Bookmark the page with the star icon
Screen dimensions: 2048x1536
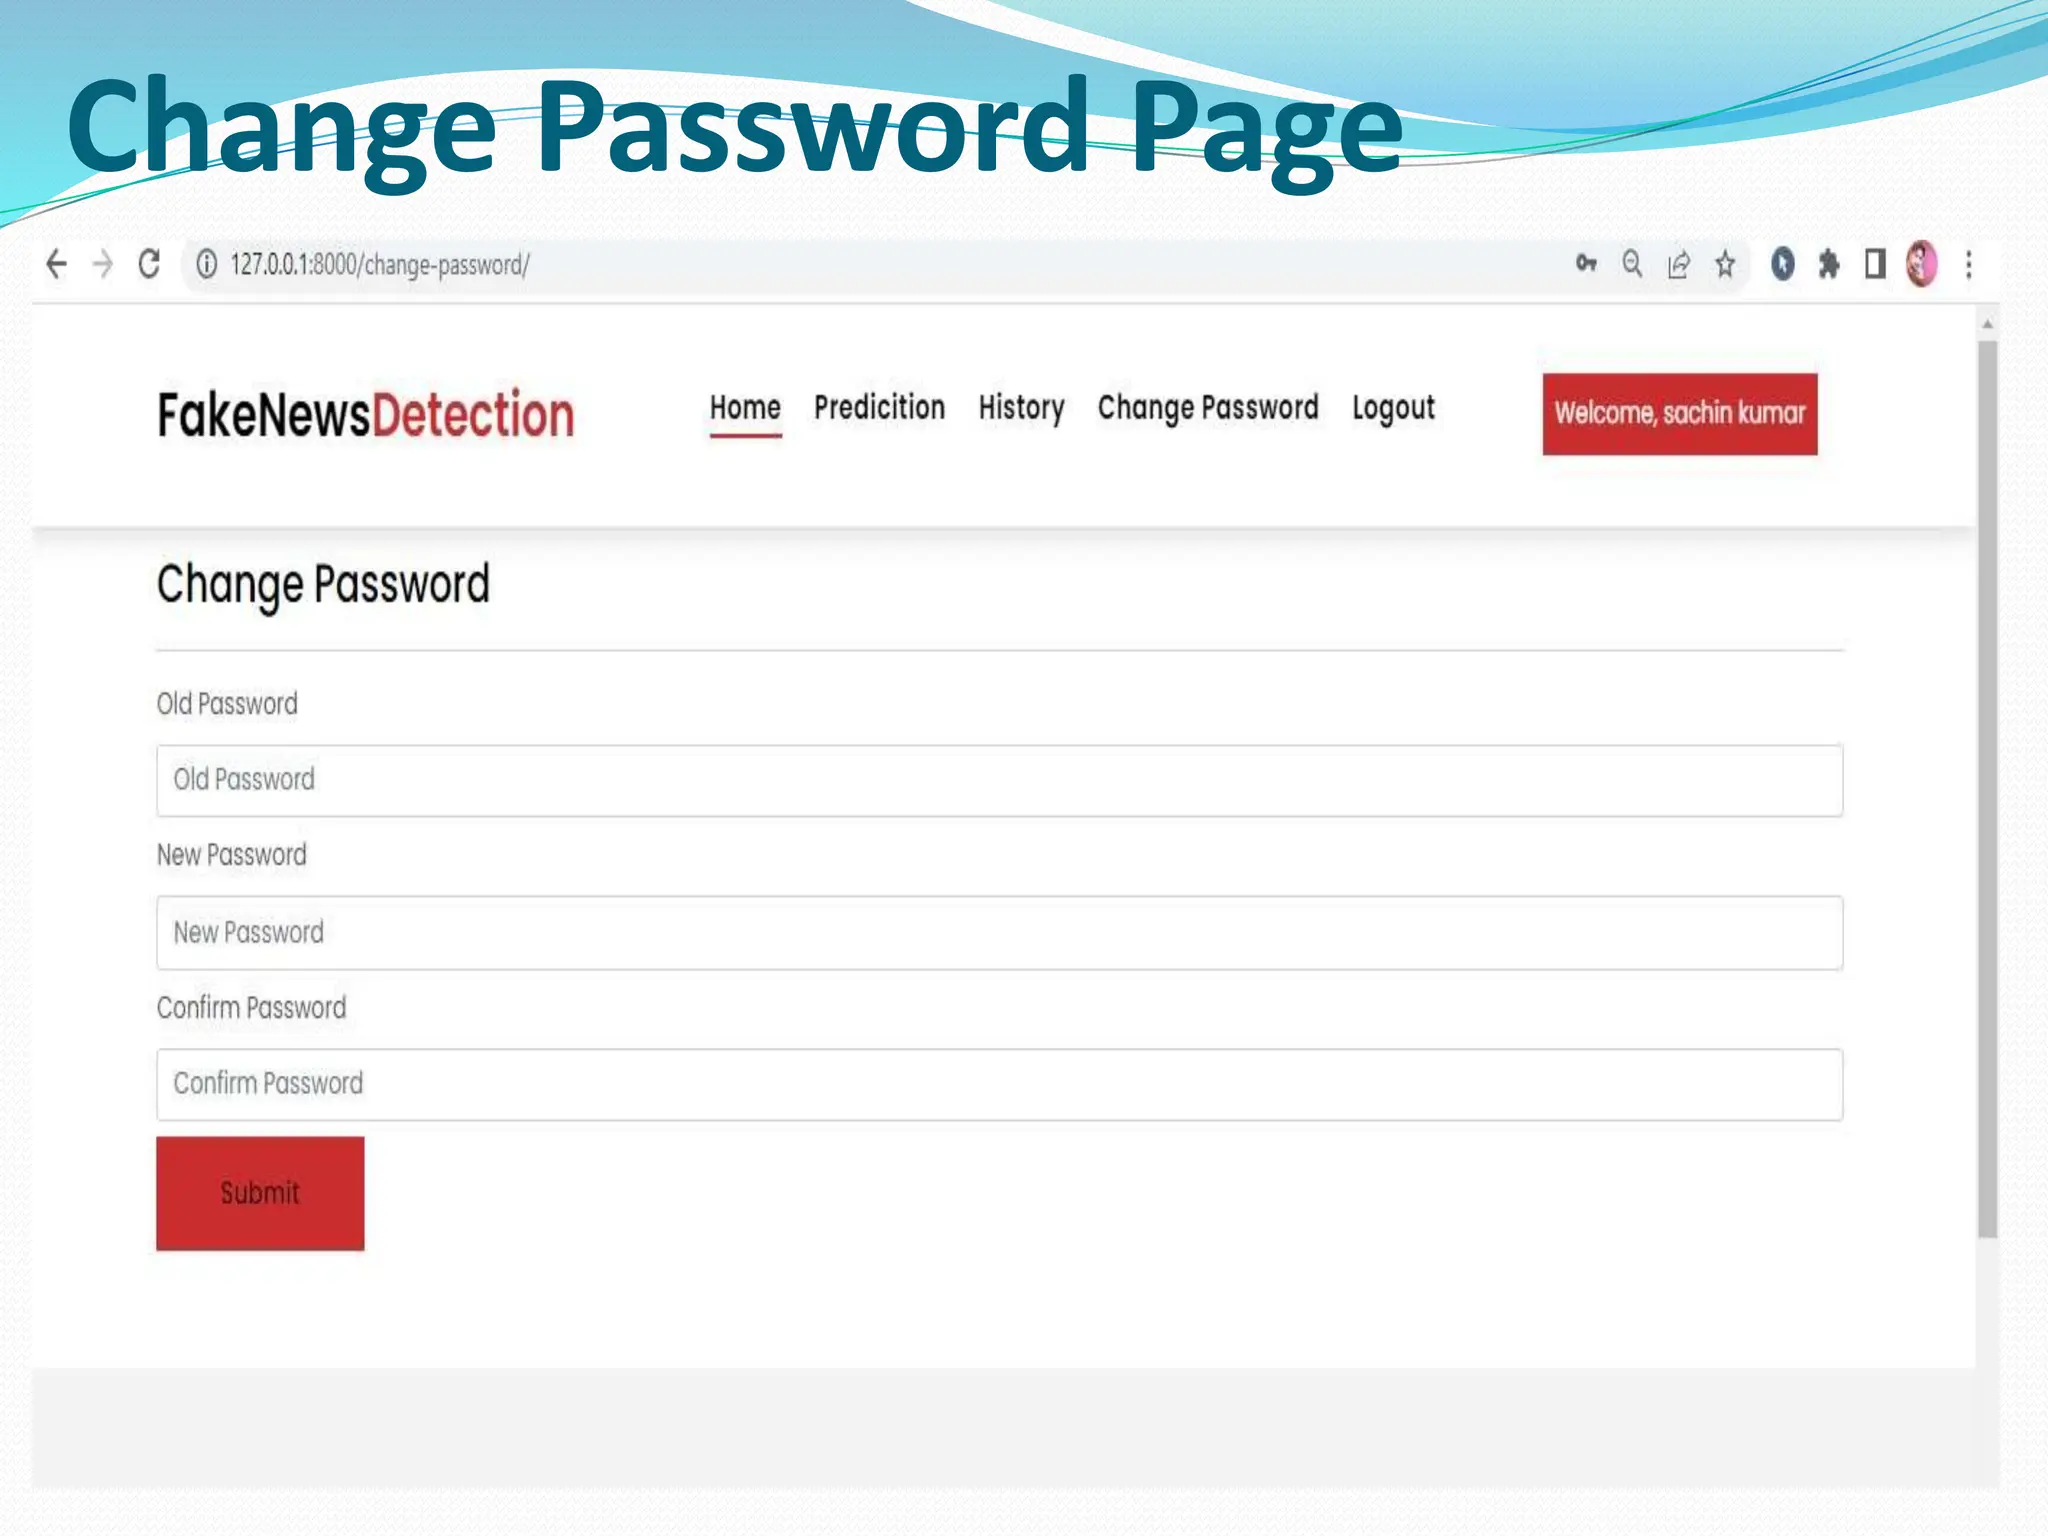[x=1725, y=264]
